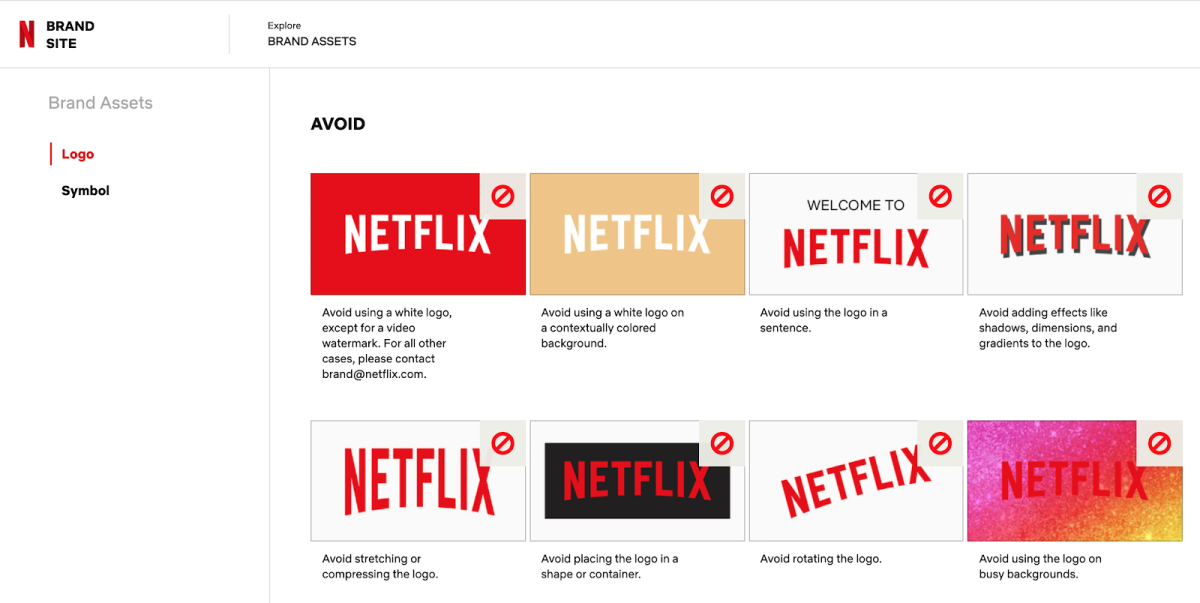Click the prohibited icon on tan background card
Image resolution: width=1200 pixels, height=603 pixels.
[x=722, y=196]
